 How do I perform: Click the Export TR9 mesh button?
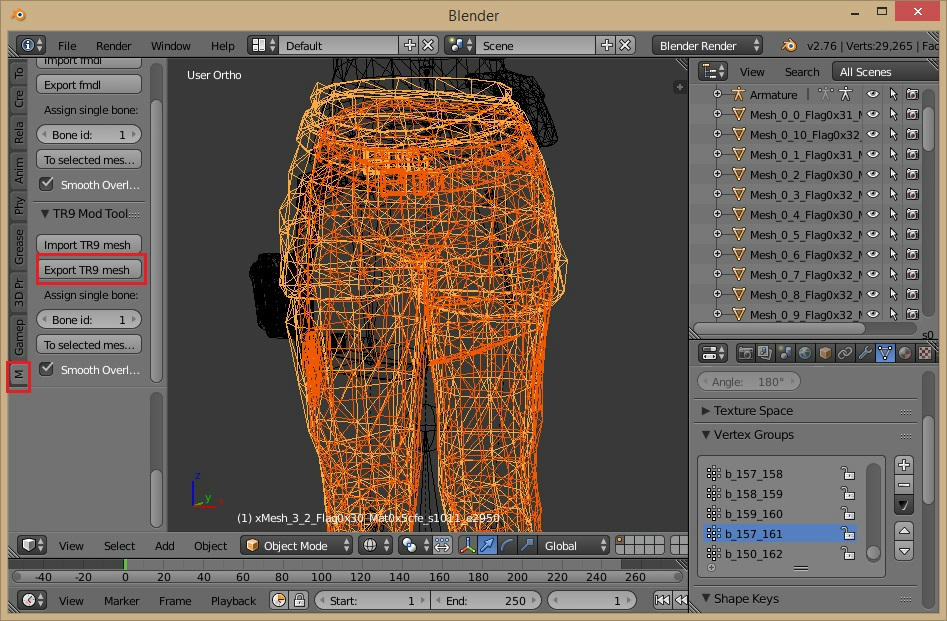click(87, 270)
